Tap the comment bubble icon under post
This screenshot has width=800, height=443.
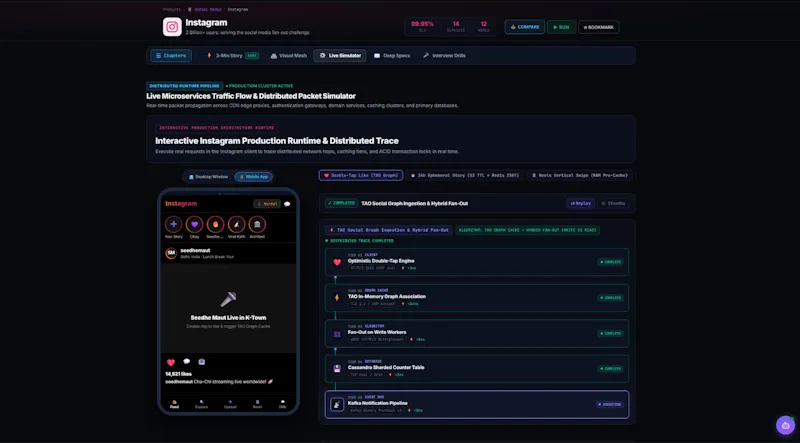point(187,361)
